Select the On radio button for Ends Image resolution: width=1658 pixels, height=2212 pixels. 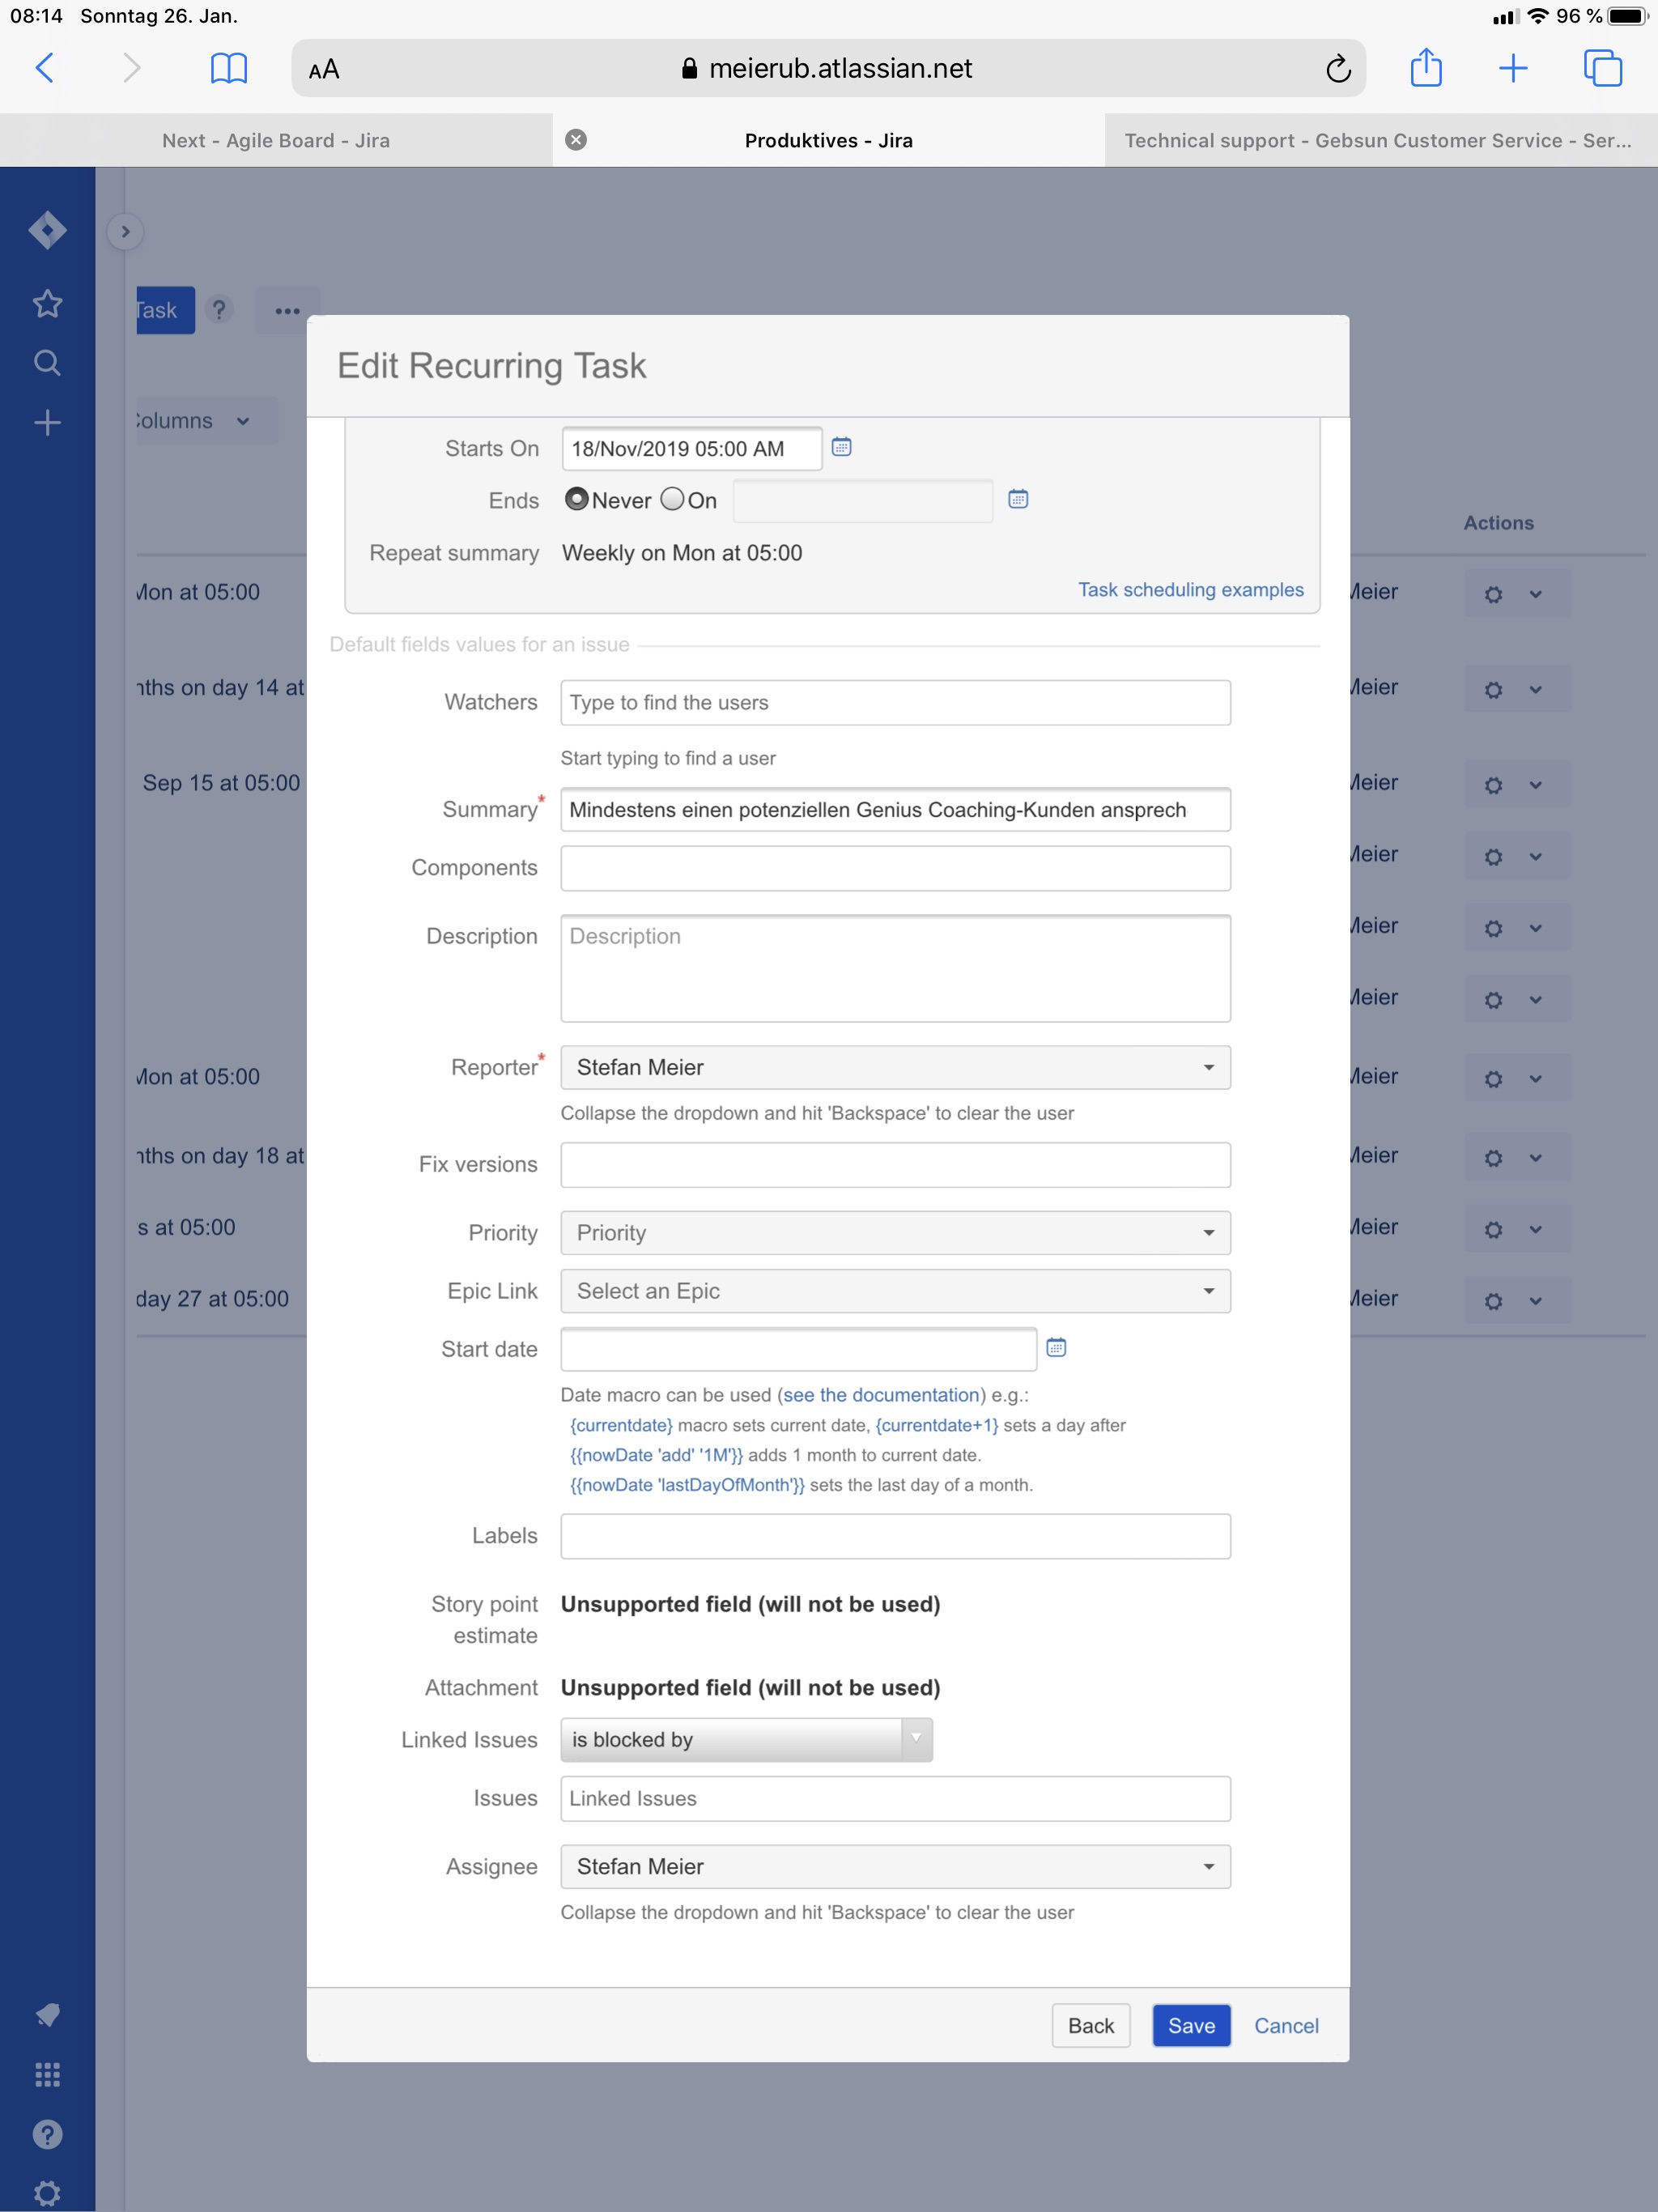point(672,499)
